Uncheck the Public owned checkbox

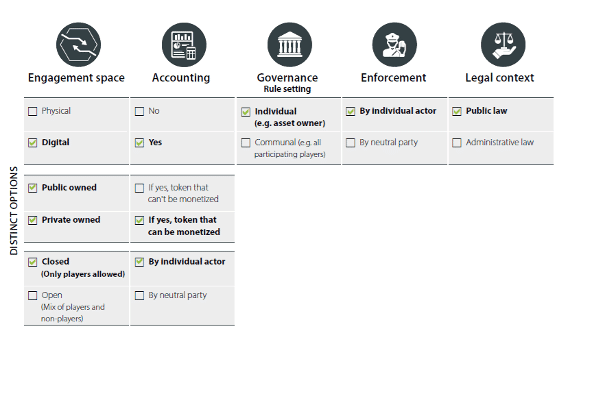click(x=32, y=188)
